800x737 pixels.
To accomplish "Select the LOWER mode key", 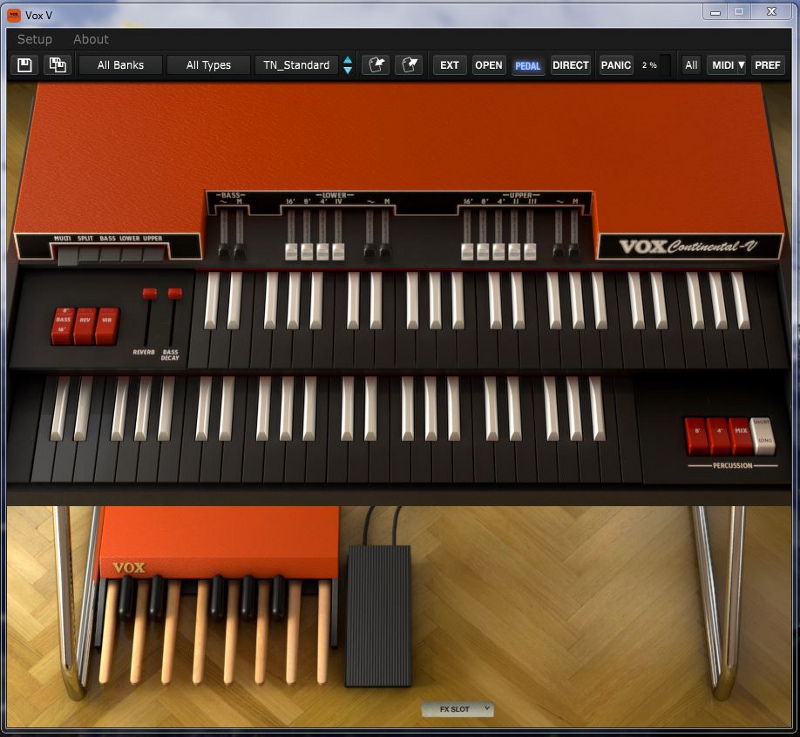I will point(132,255).
